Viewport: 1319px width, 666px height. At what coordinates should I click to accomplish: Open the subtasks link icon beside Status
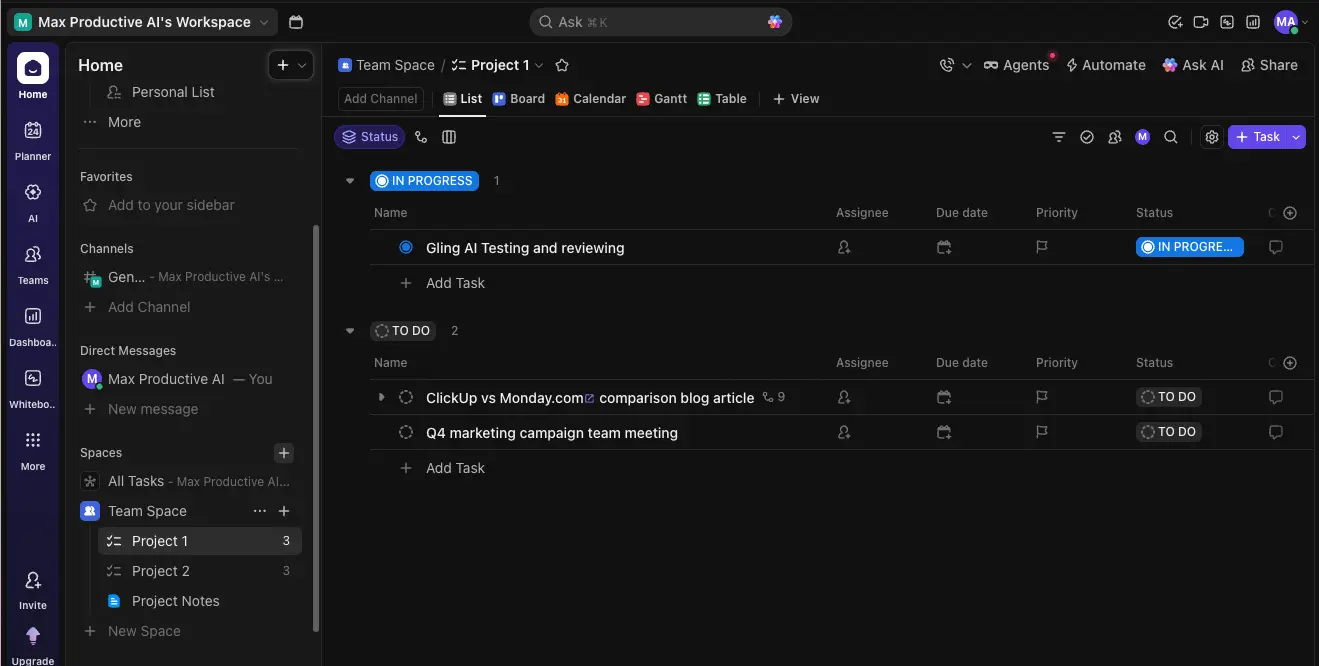[x=421, y=137]
